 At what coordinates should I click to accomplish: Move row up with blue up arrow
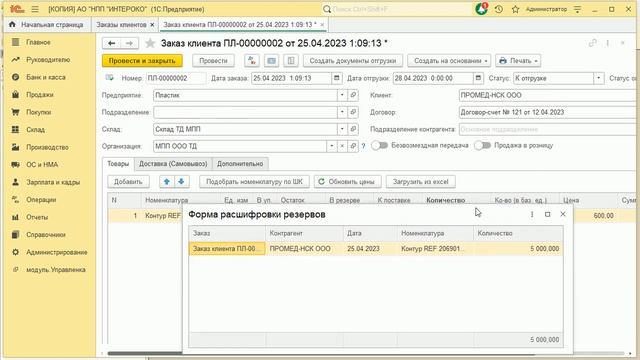(x=167, y=182)
